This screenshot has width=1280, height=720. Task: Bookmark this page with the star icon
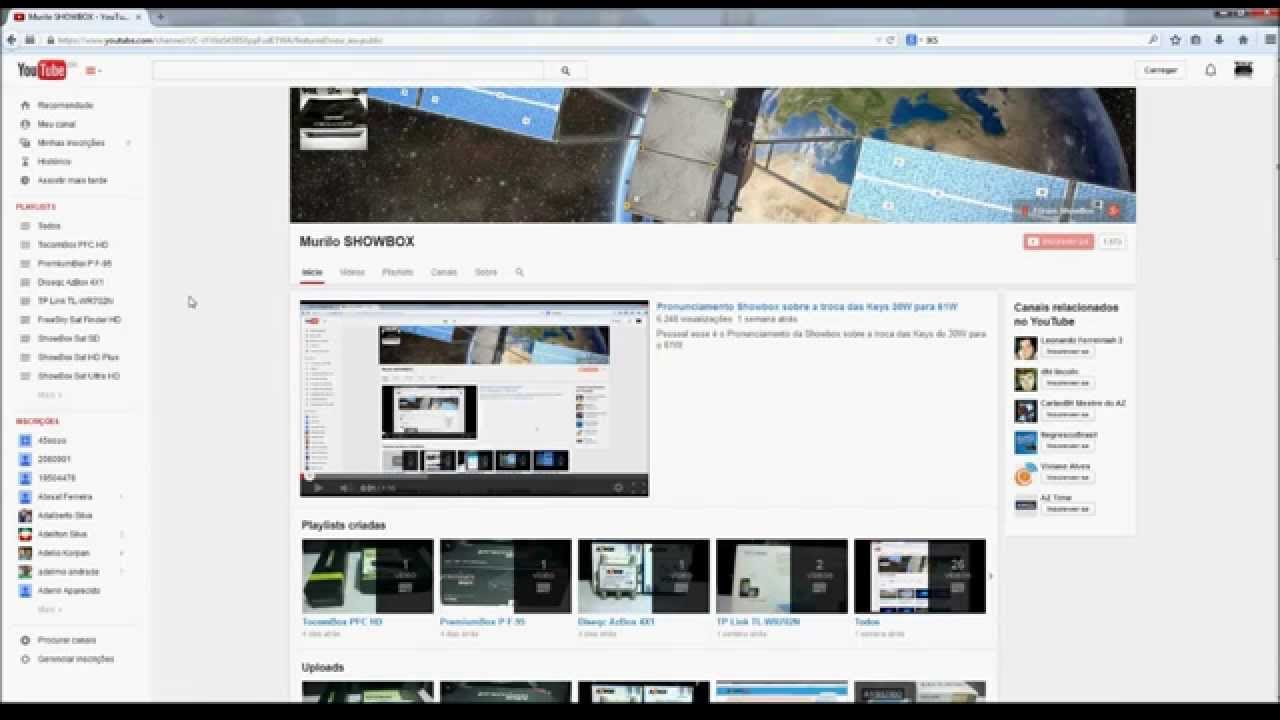[x=1175, y=40]
